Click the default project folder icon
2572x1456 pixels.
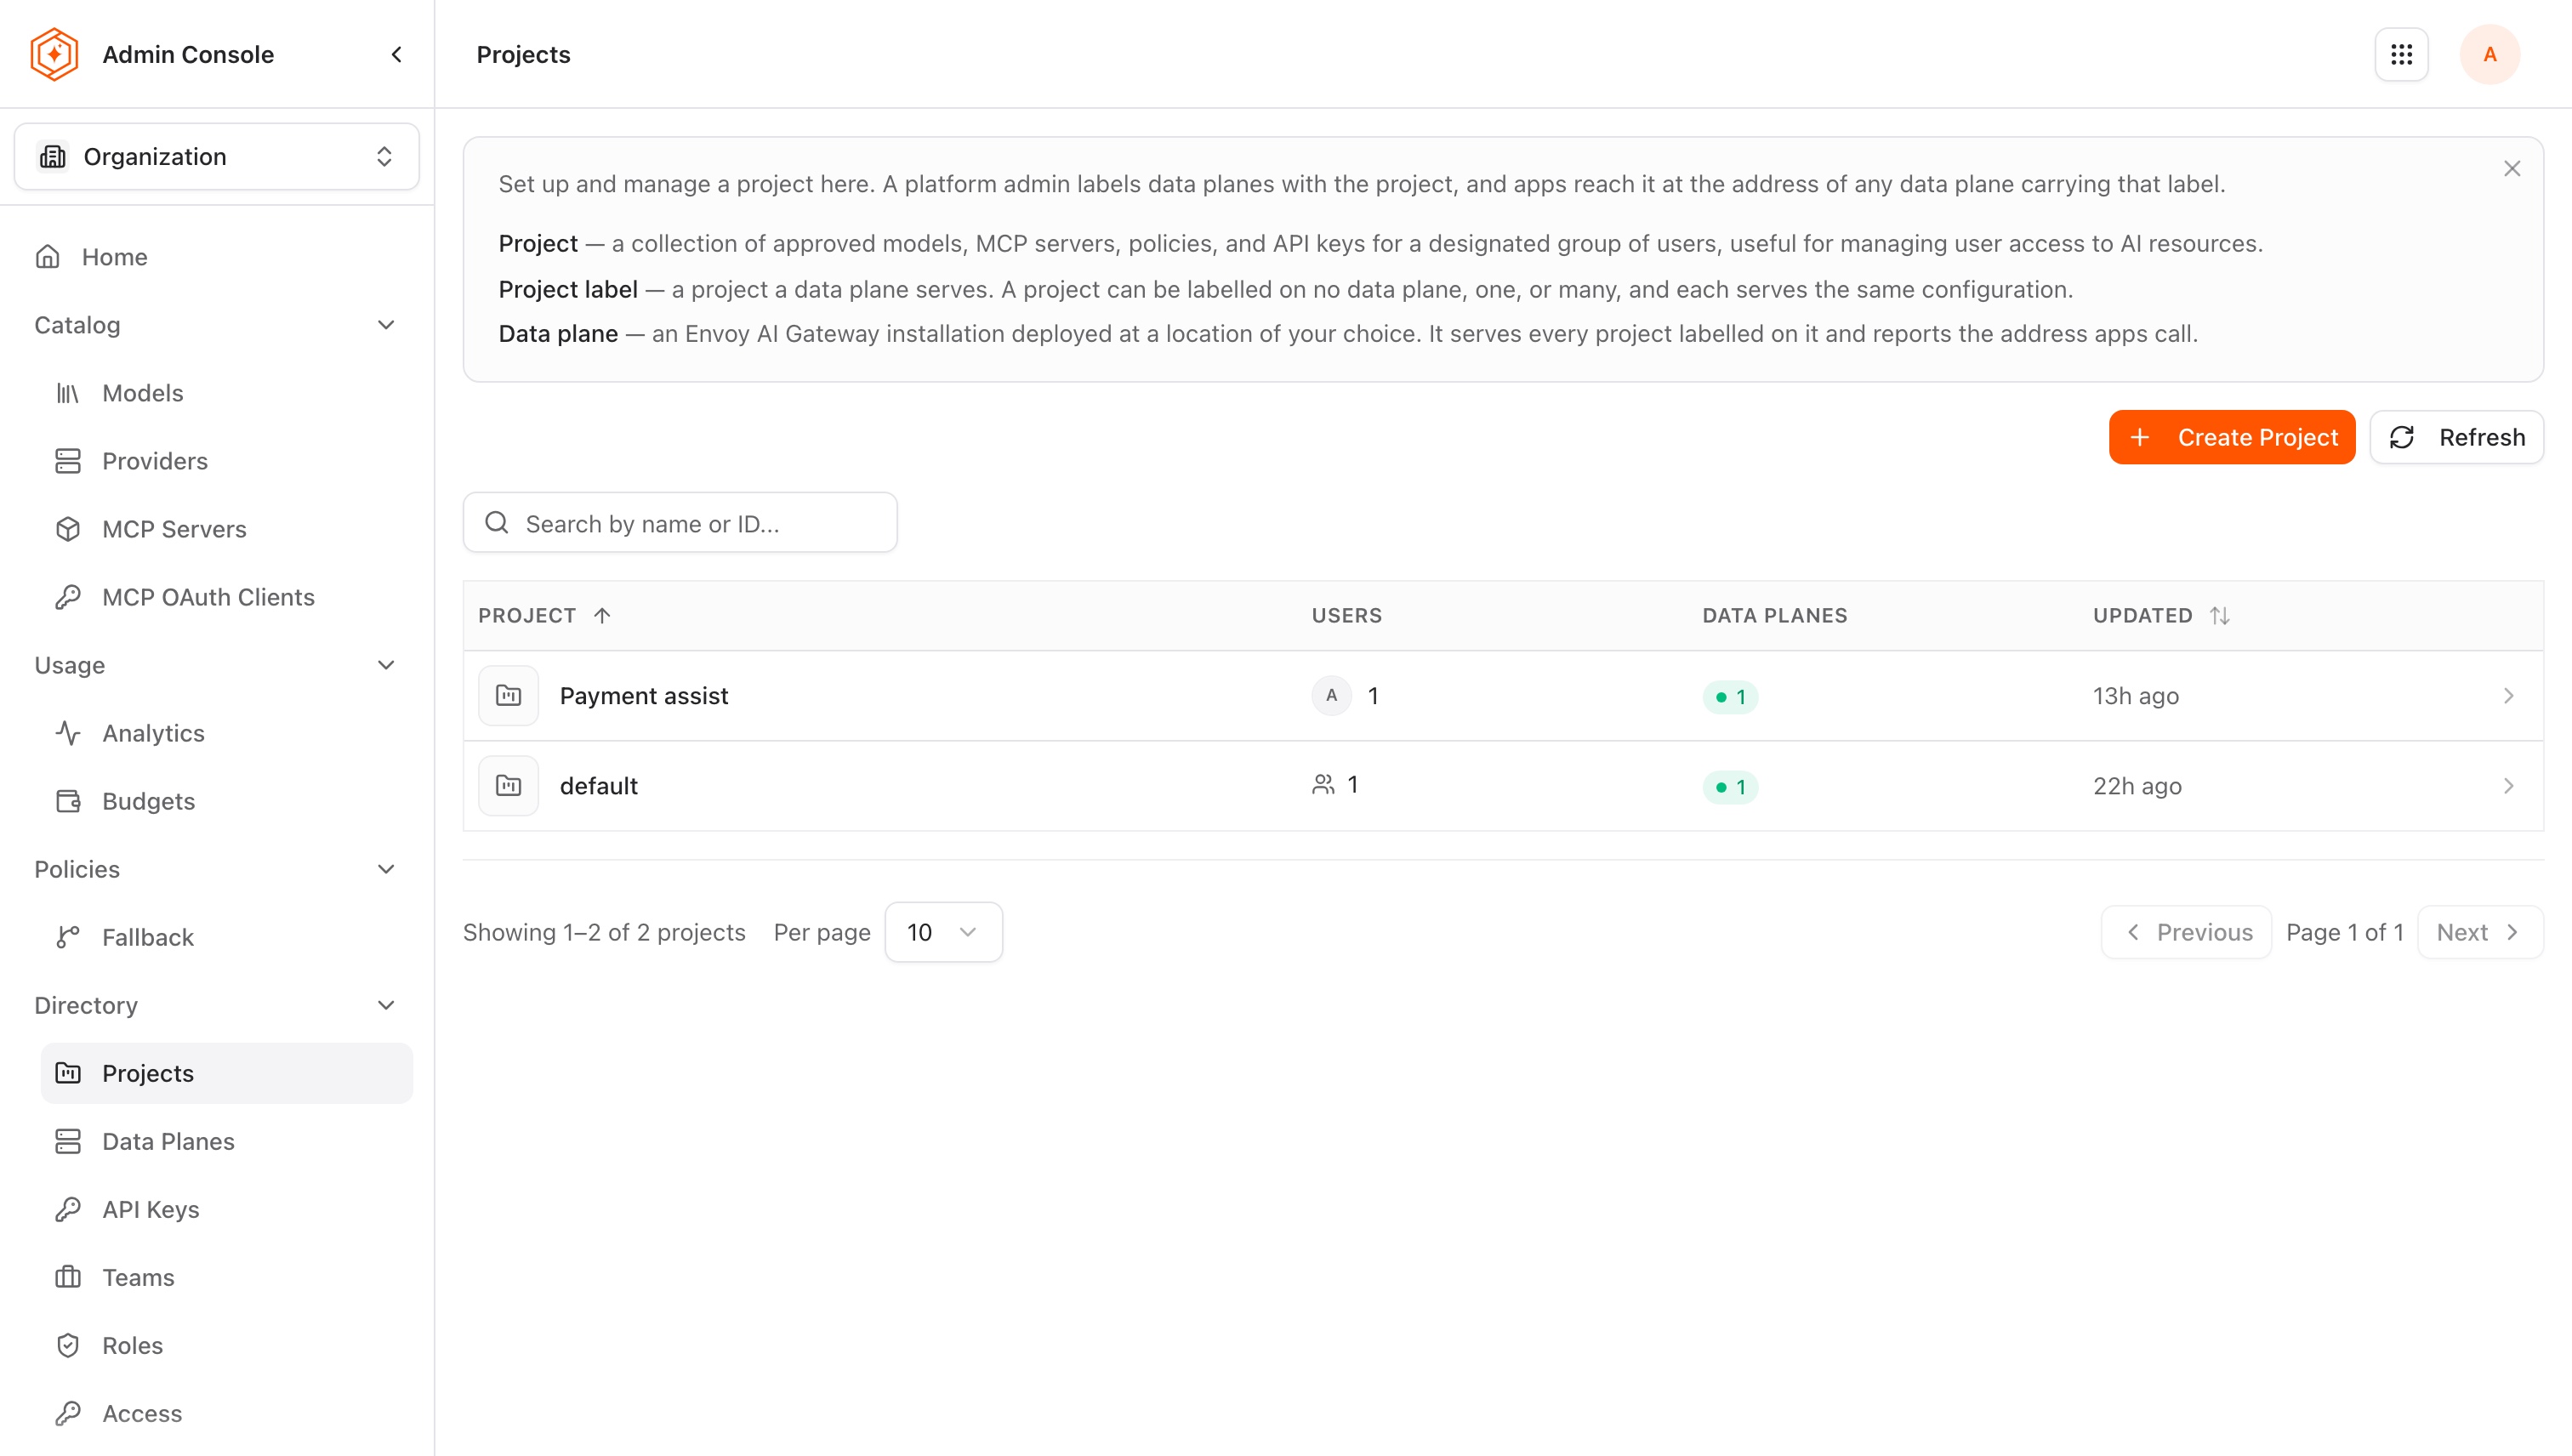point(508,786)
